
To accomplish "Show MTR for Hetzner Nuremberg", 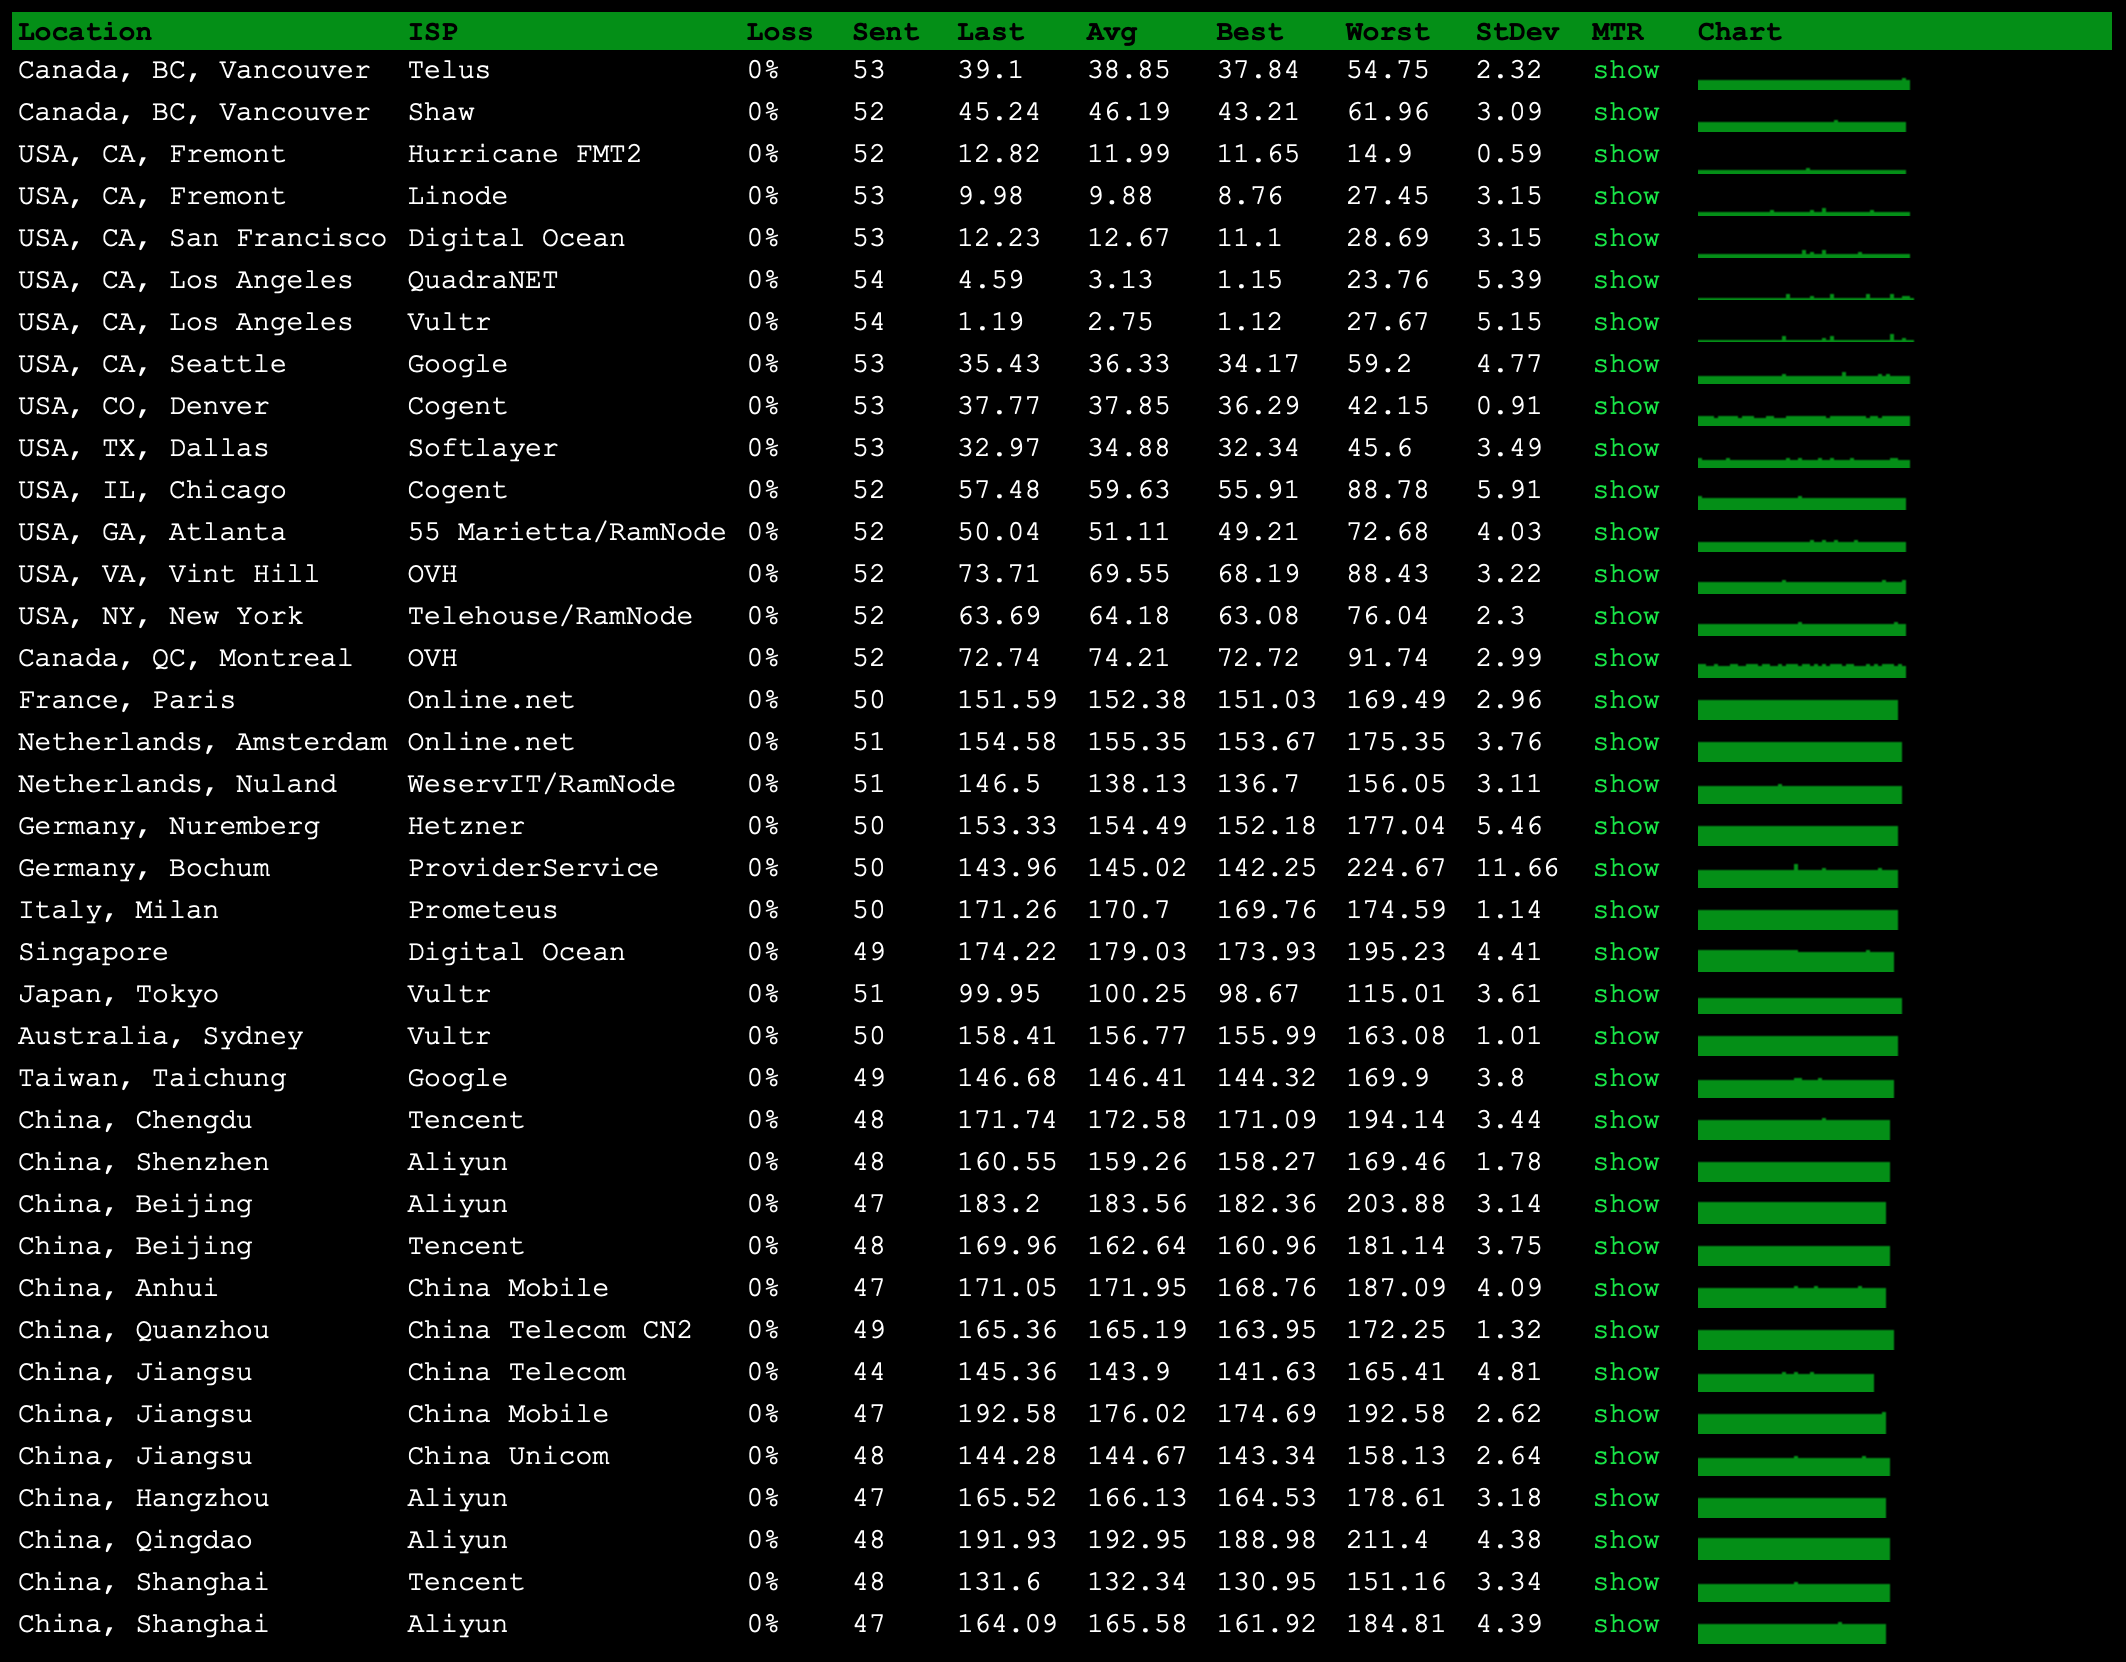I will point(1625,826).
